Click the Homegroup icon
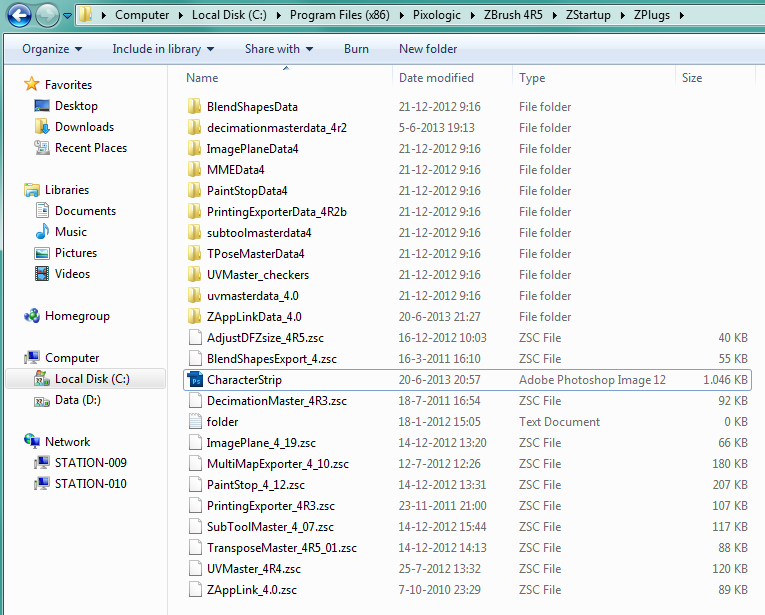Image resolution: width=765 pixels, height=615 pixels. pyautogui.click(x=32, y=316)
